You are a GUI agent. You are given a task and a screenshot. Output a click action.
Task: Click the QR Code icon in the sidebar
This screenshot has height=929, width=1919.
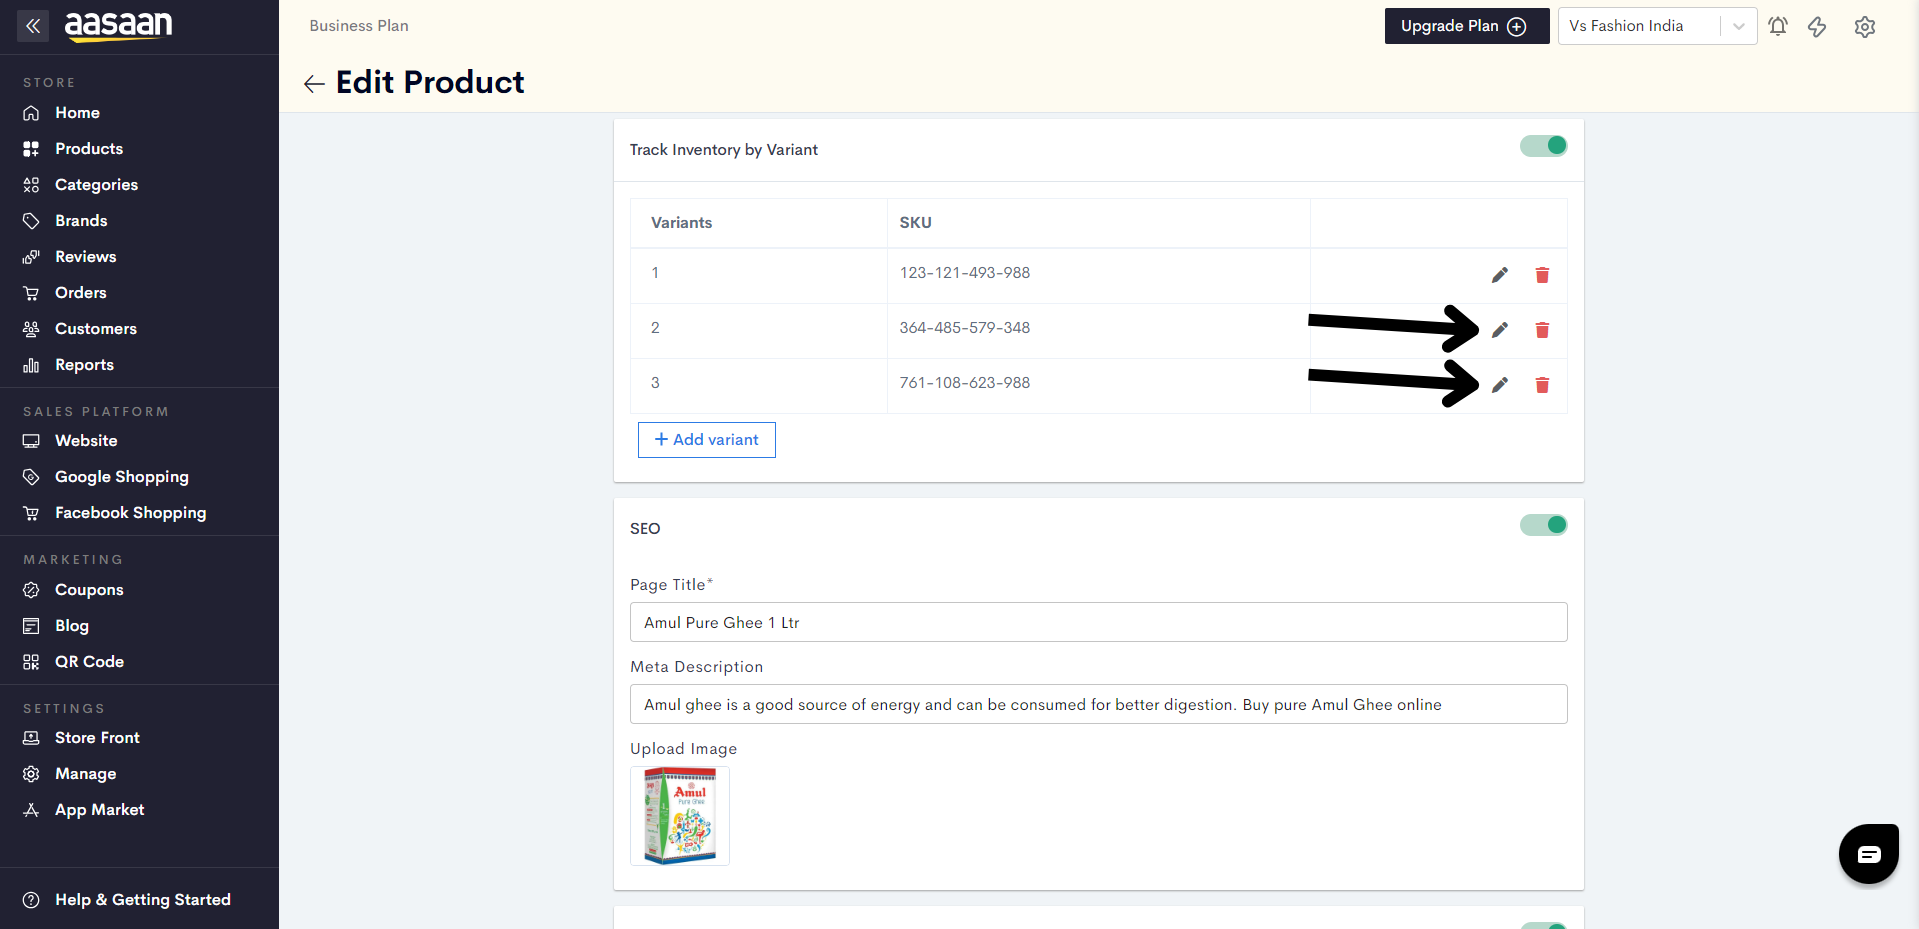(31, 662)
